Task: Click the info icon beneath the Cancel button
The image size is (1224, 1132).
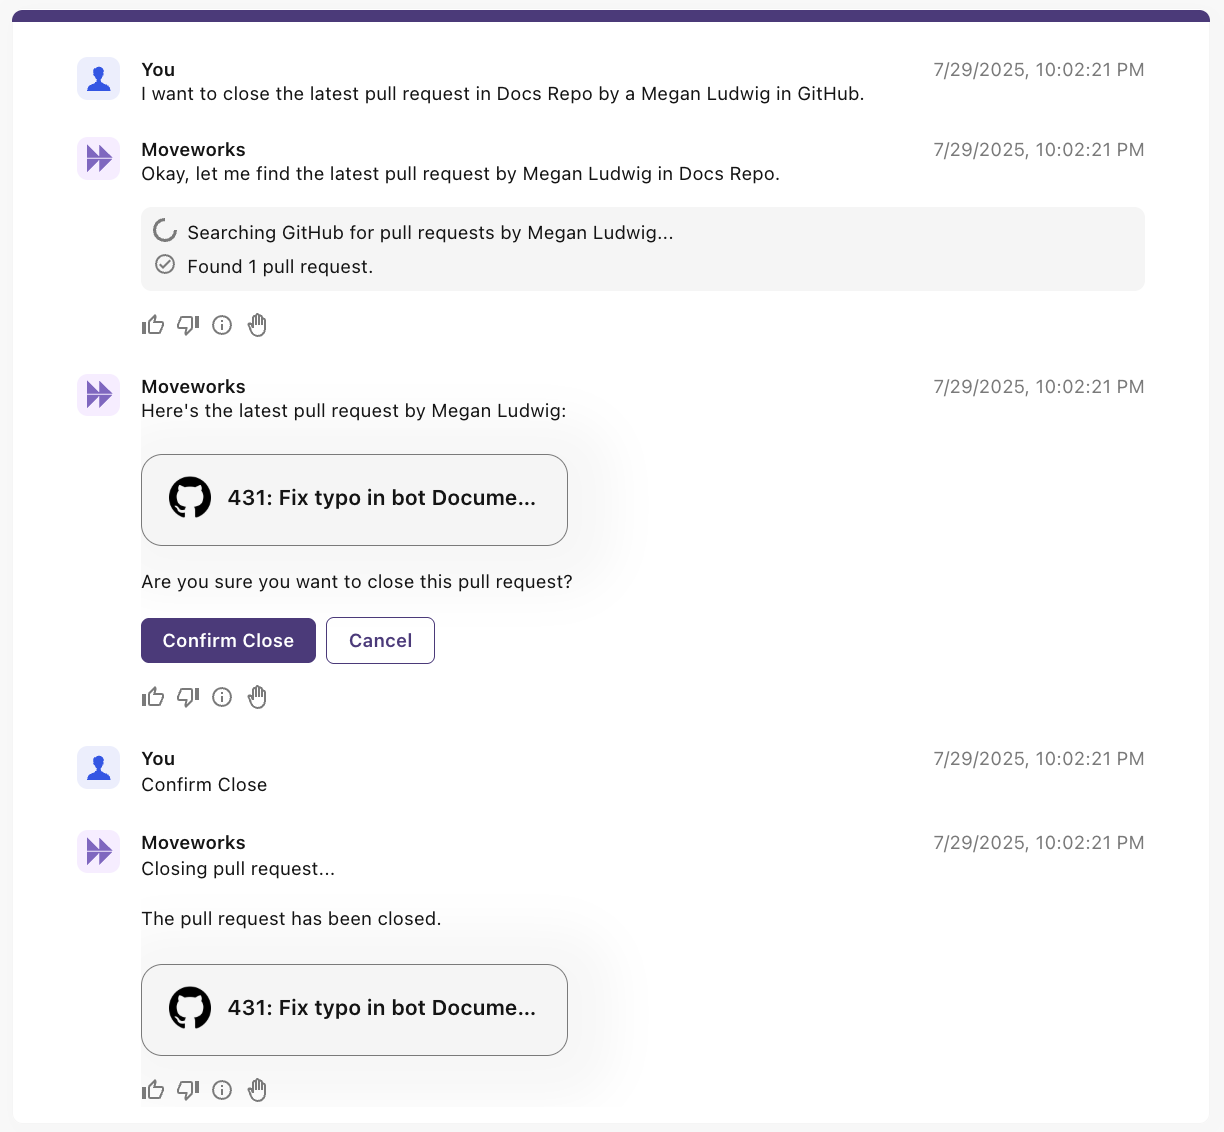Action: tap(222, 697)
